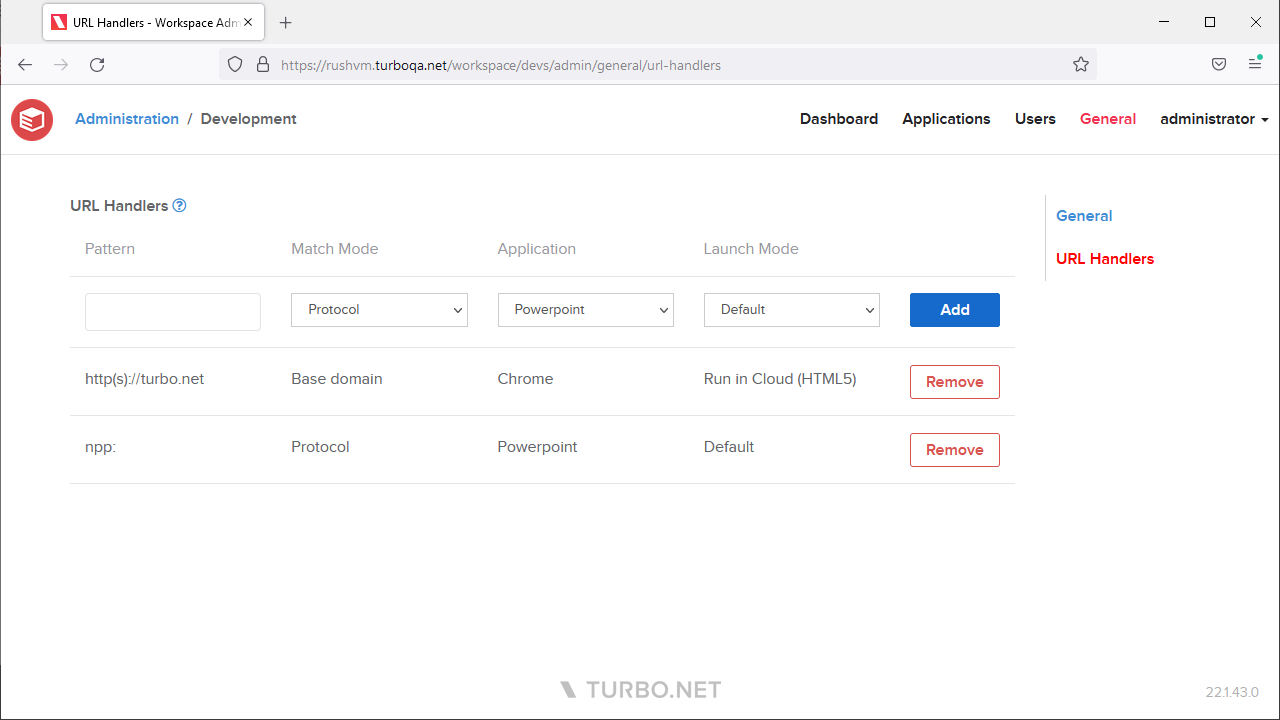
Task: Expand the Launch Mode dropdown showing Default
Action: 791,310
